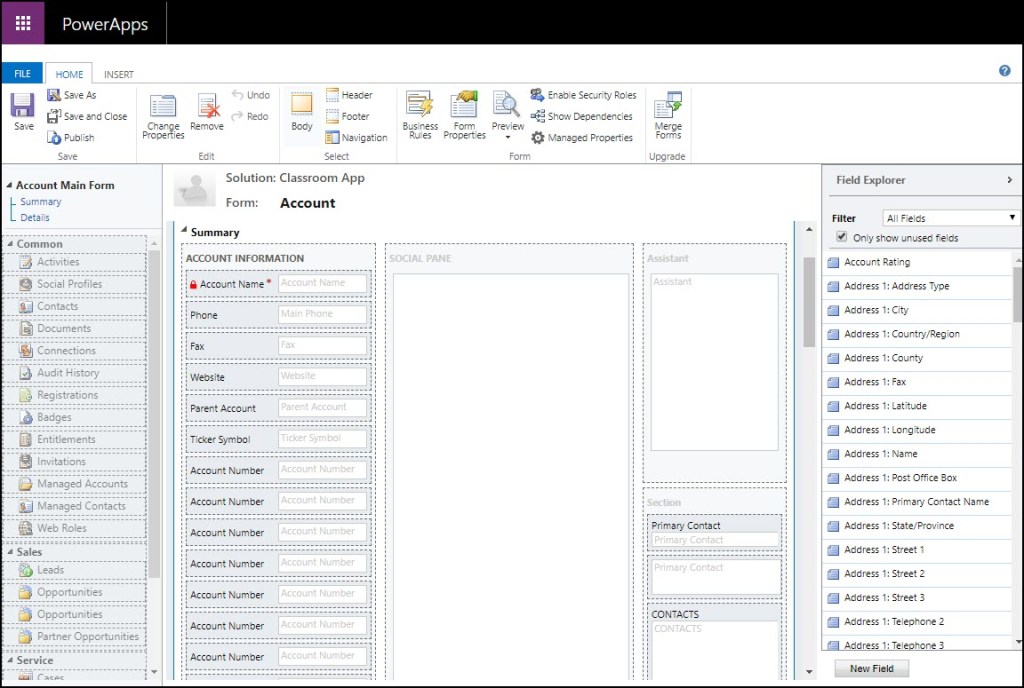The image size is (1024, 688).
Task: Click the Remove field icon
Action: [x=207, y=106]
